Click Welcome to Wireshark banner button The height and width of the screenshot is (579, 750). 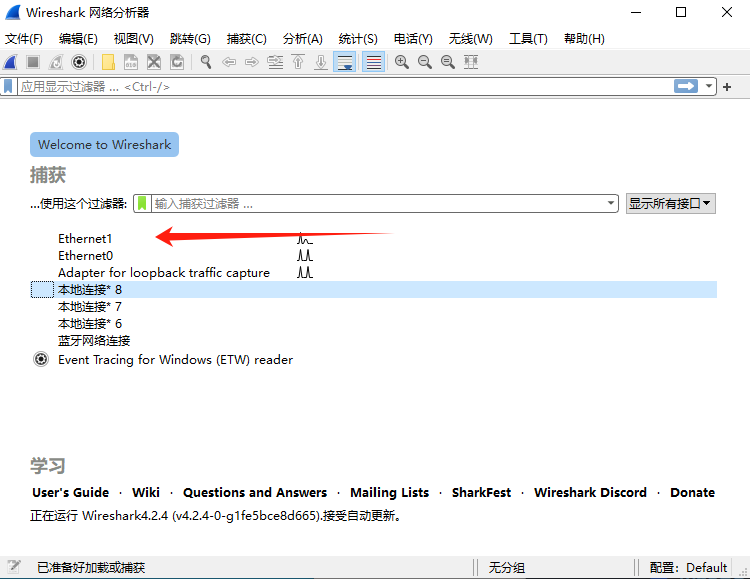104,145
